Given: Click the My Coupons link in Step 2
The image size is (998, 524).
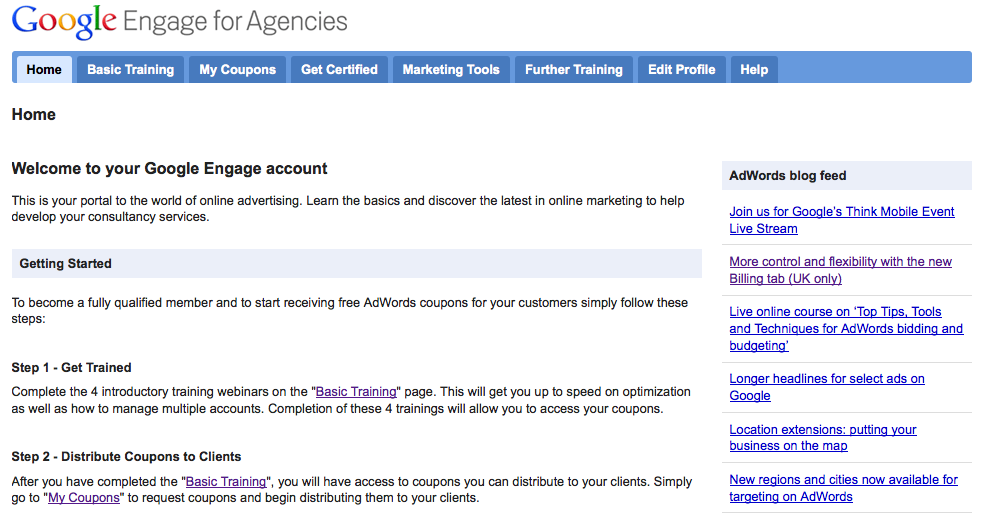Looking at the screenshot, I should (x=83, y=498).
